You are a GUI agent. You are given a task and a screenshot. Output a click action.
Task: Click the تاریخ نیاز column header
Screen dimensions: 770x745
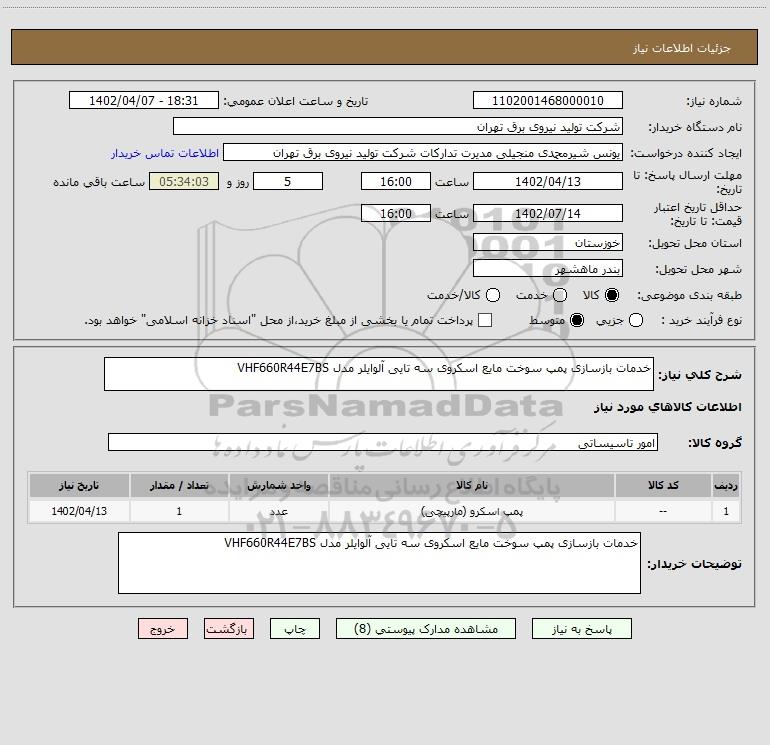[79, 485]
